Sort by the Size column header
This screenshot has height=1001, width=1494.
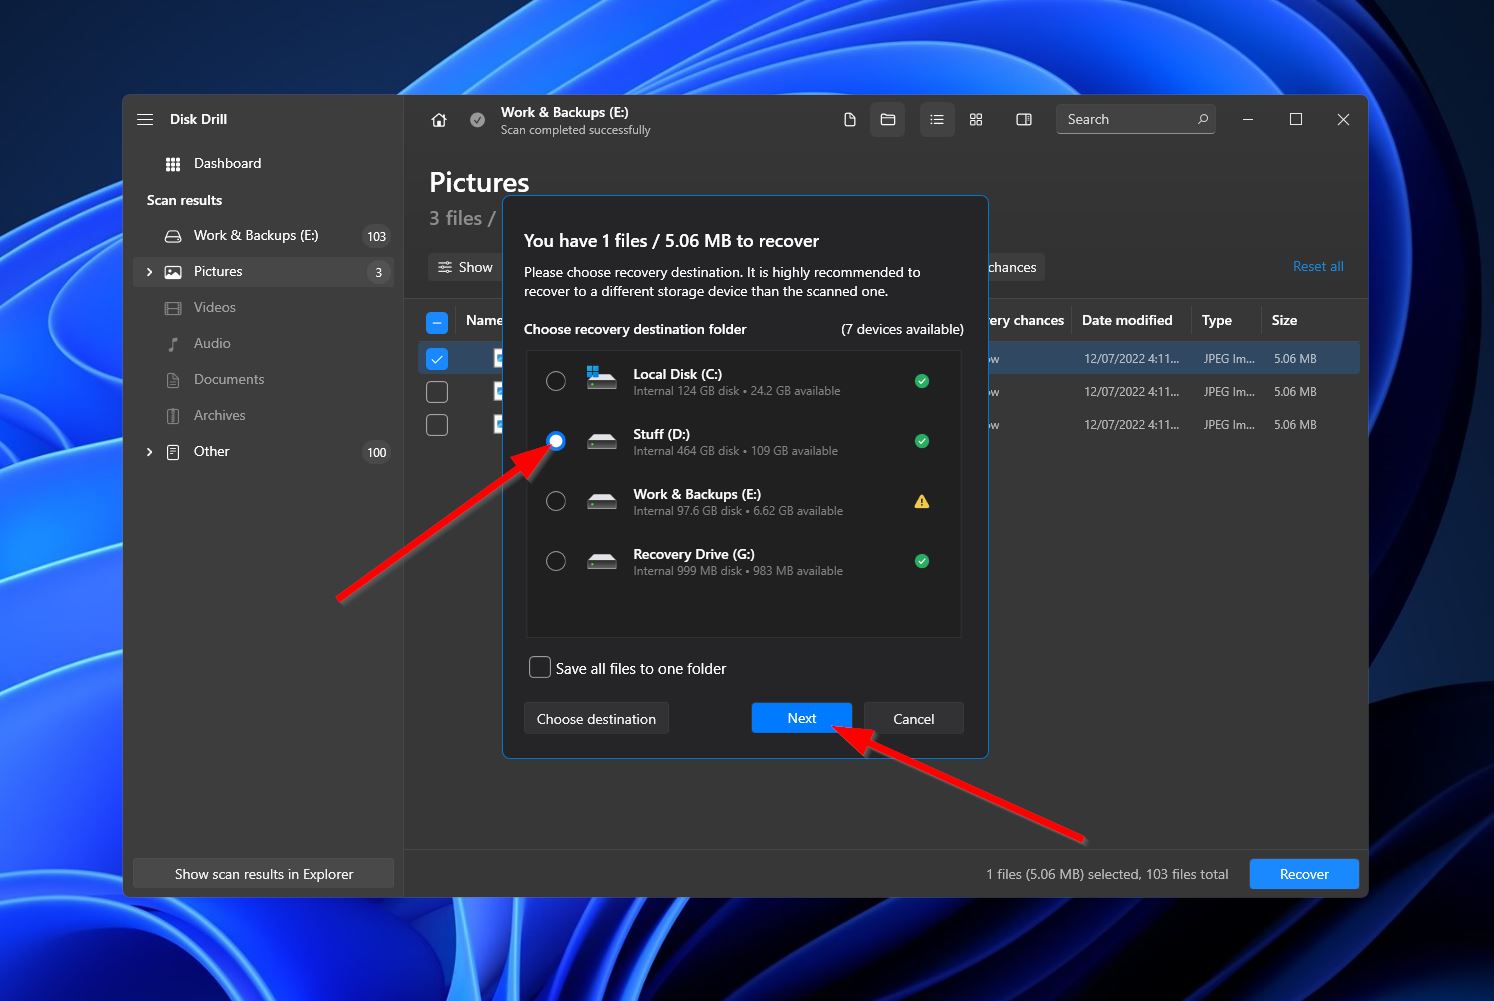coord(1284,320)
